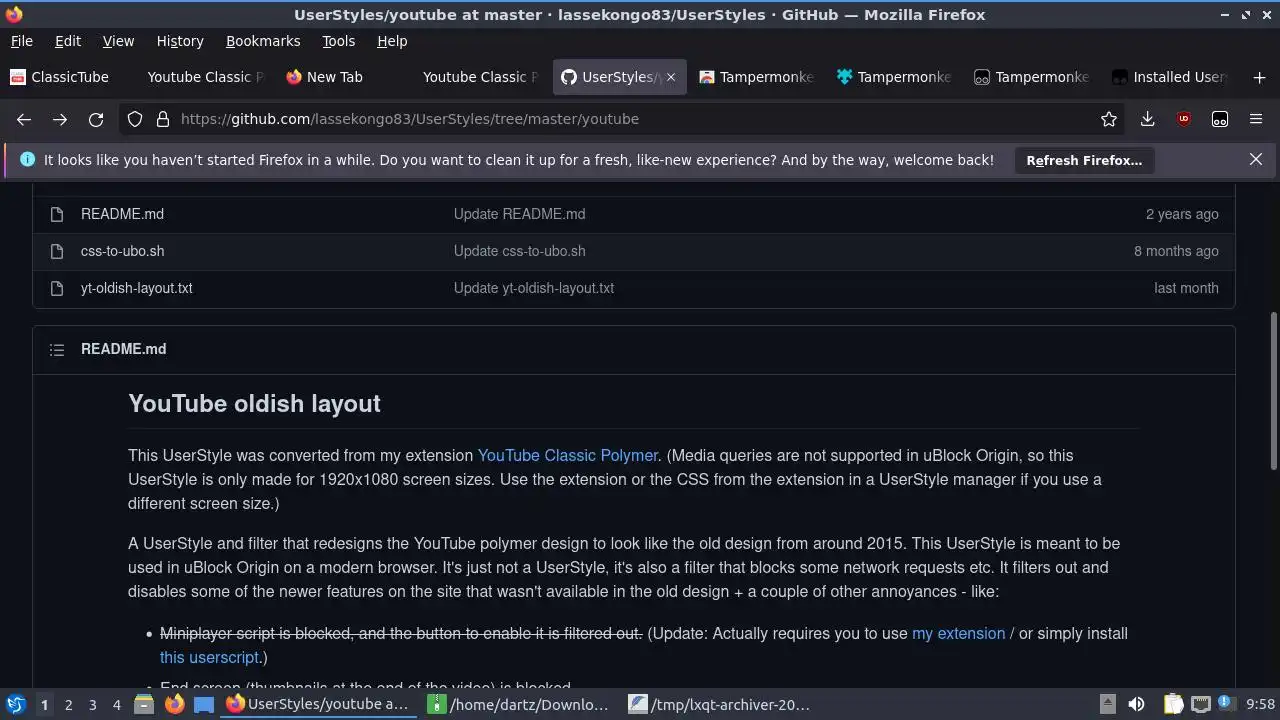Open commit 'Update yt-oldish-layout.txt'
This screenshot has width=1280, height=720.
(534, 288)
